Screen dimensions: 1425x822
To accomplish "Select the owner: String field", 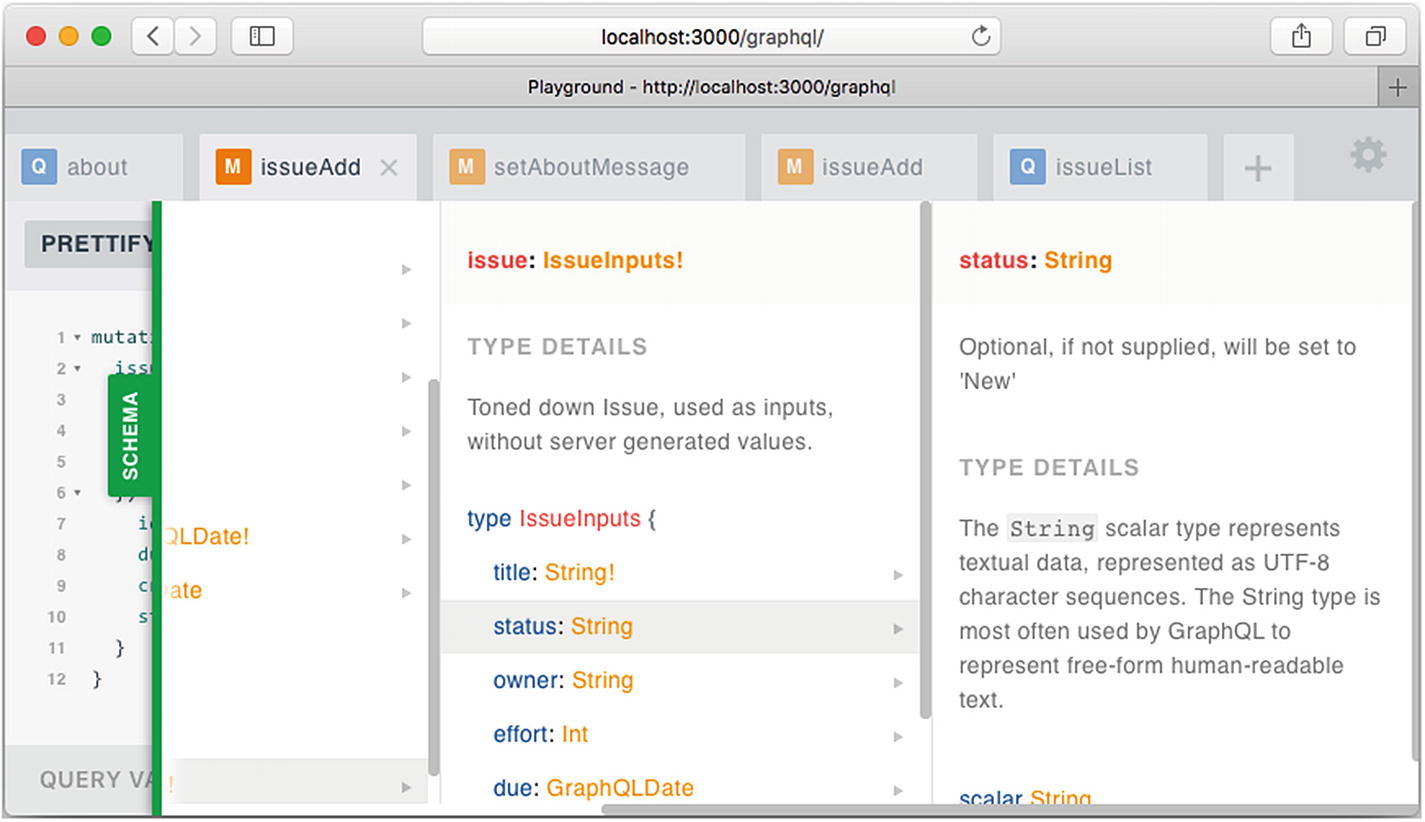I will coord(562,681).
